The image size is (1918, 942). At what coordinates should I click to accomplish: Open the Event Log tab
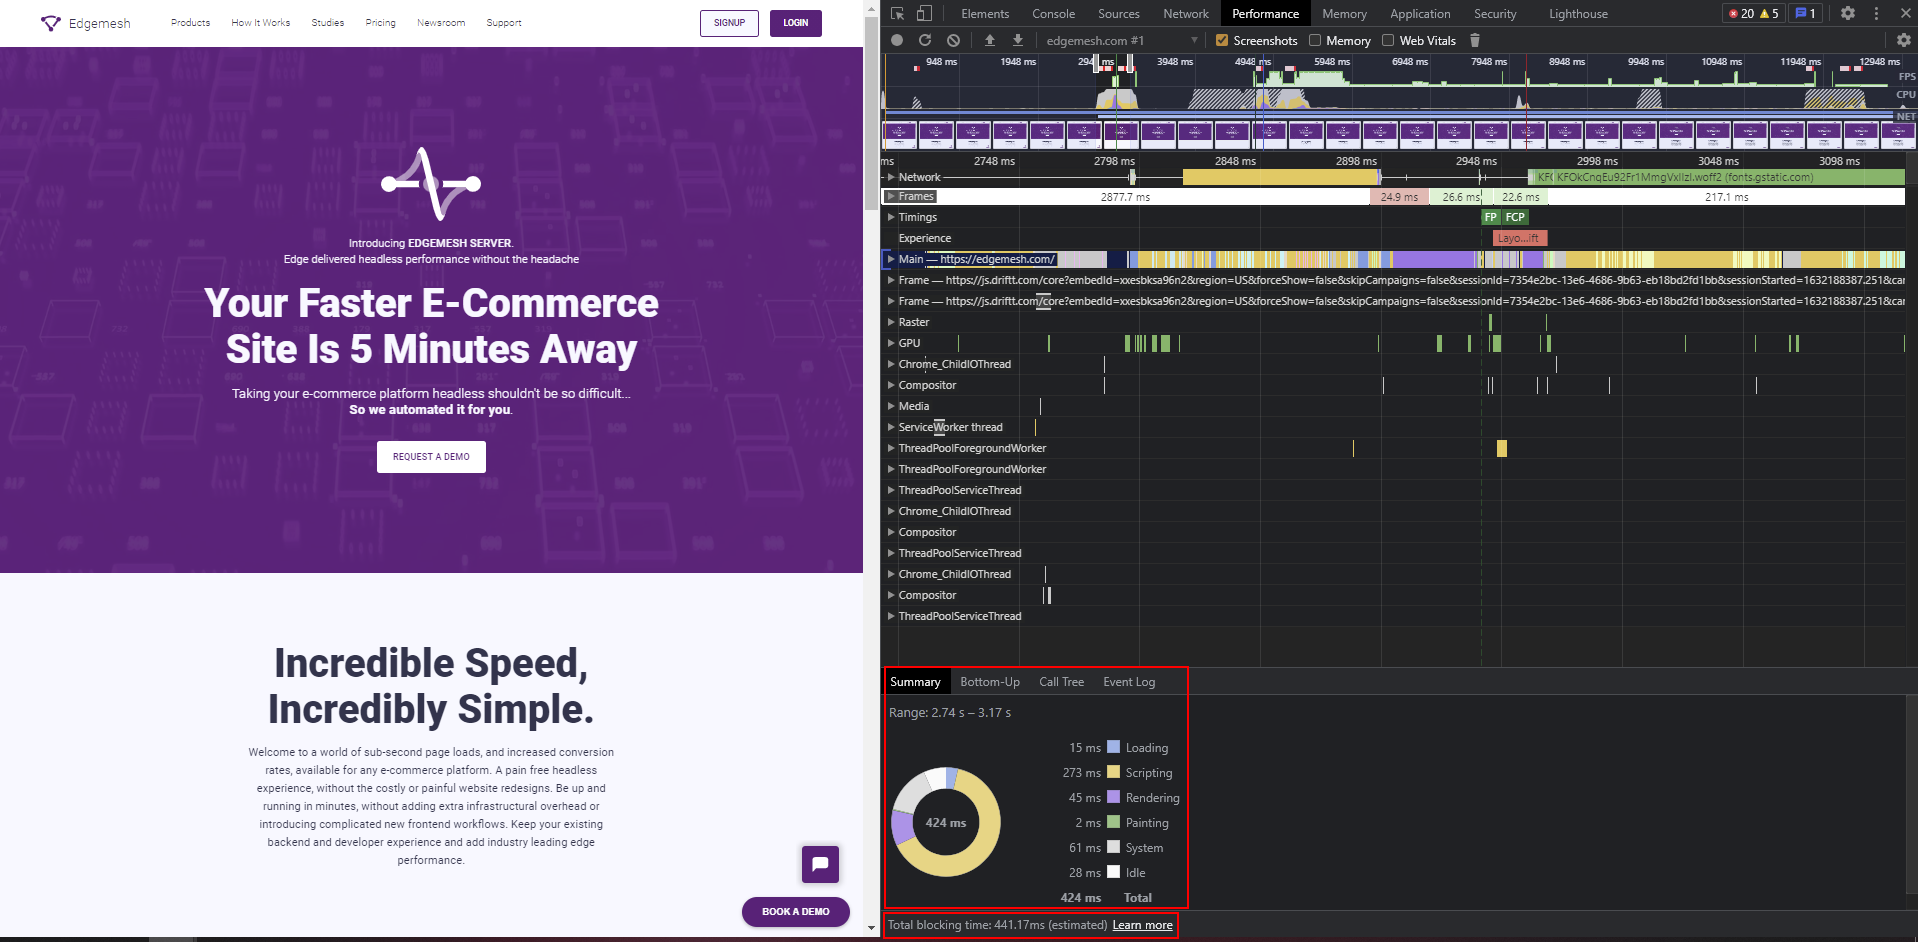1129,682
